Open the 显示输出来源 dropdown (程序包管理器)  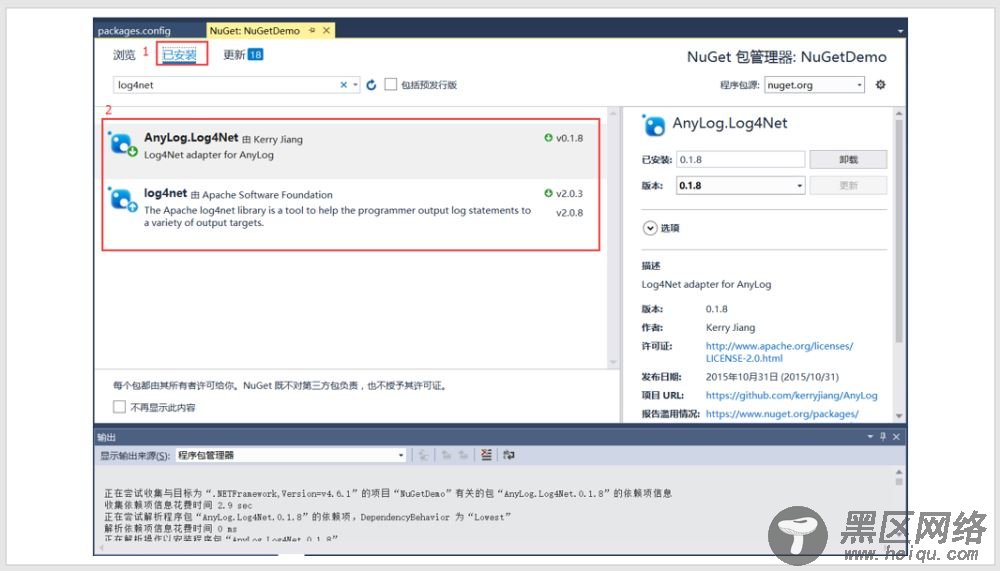click(291, 455)
